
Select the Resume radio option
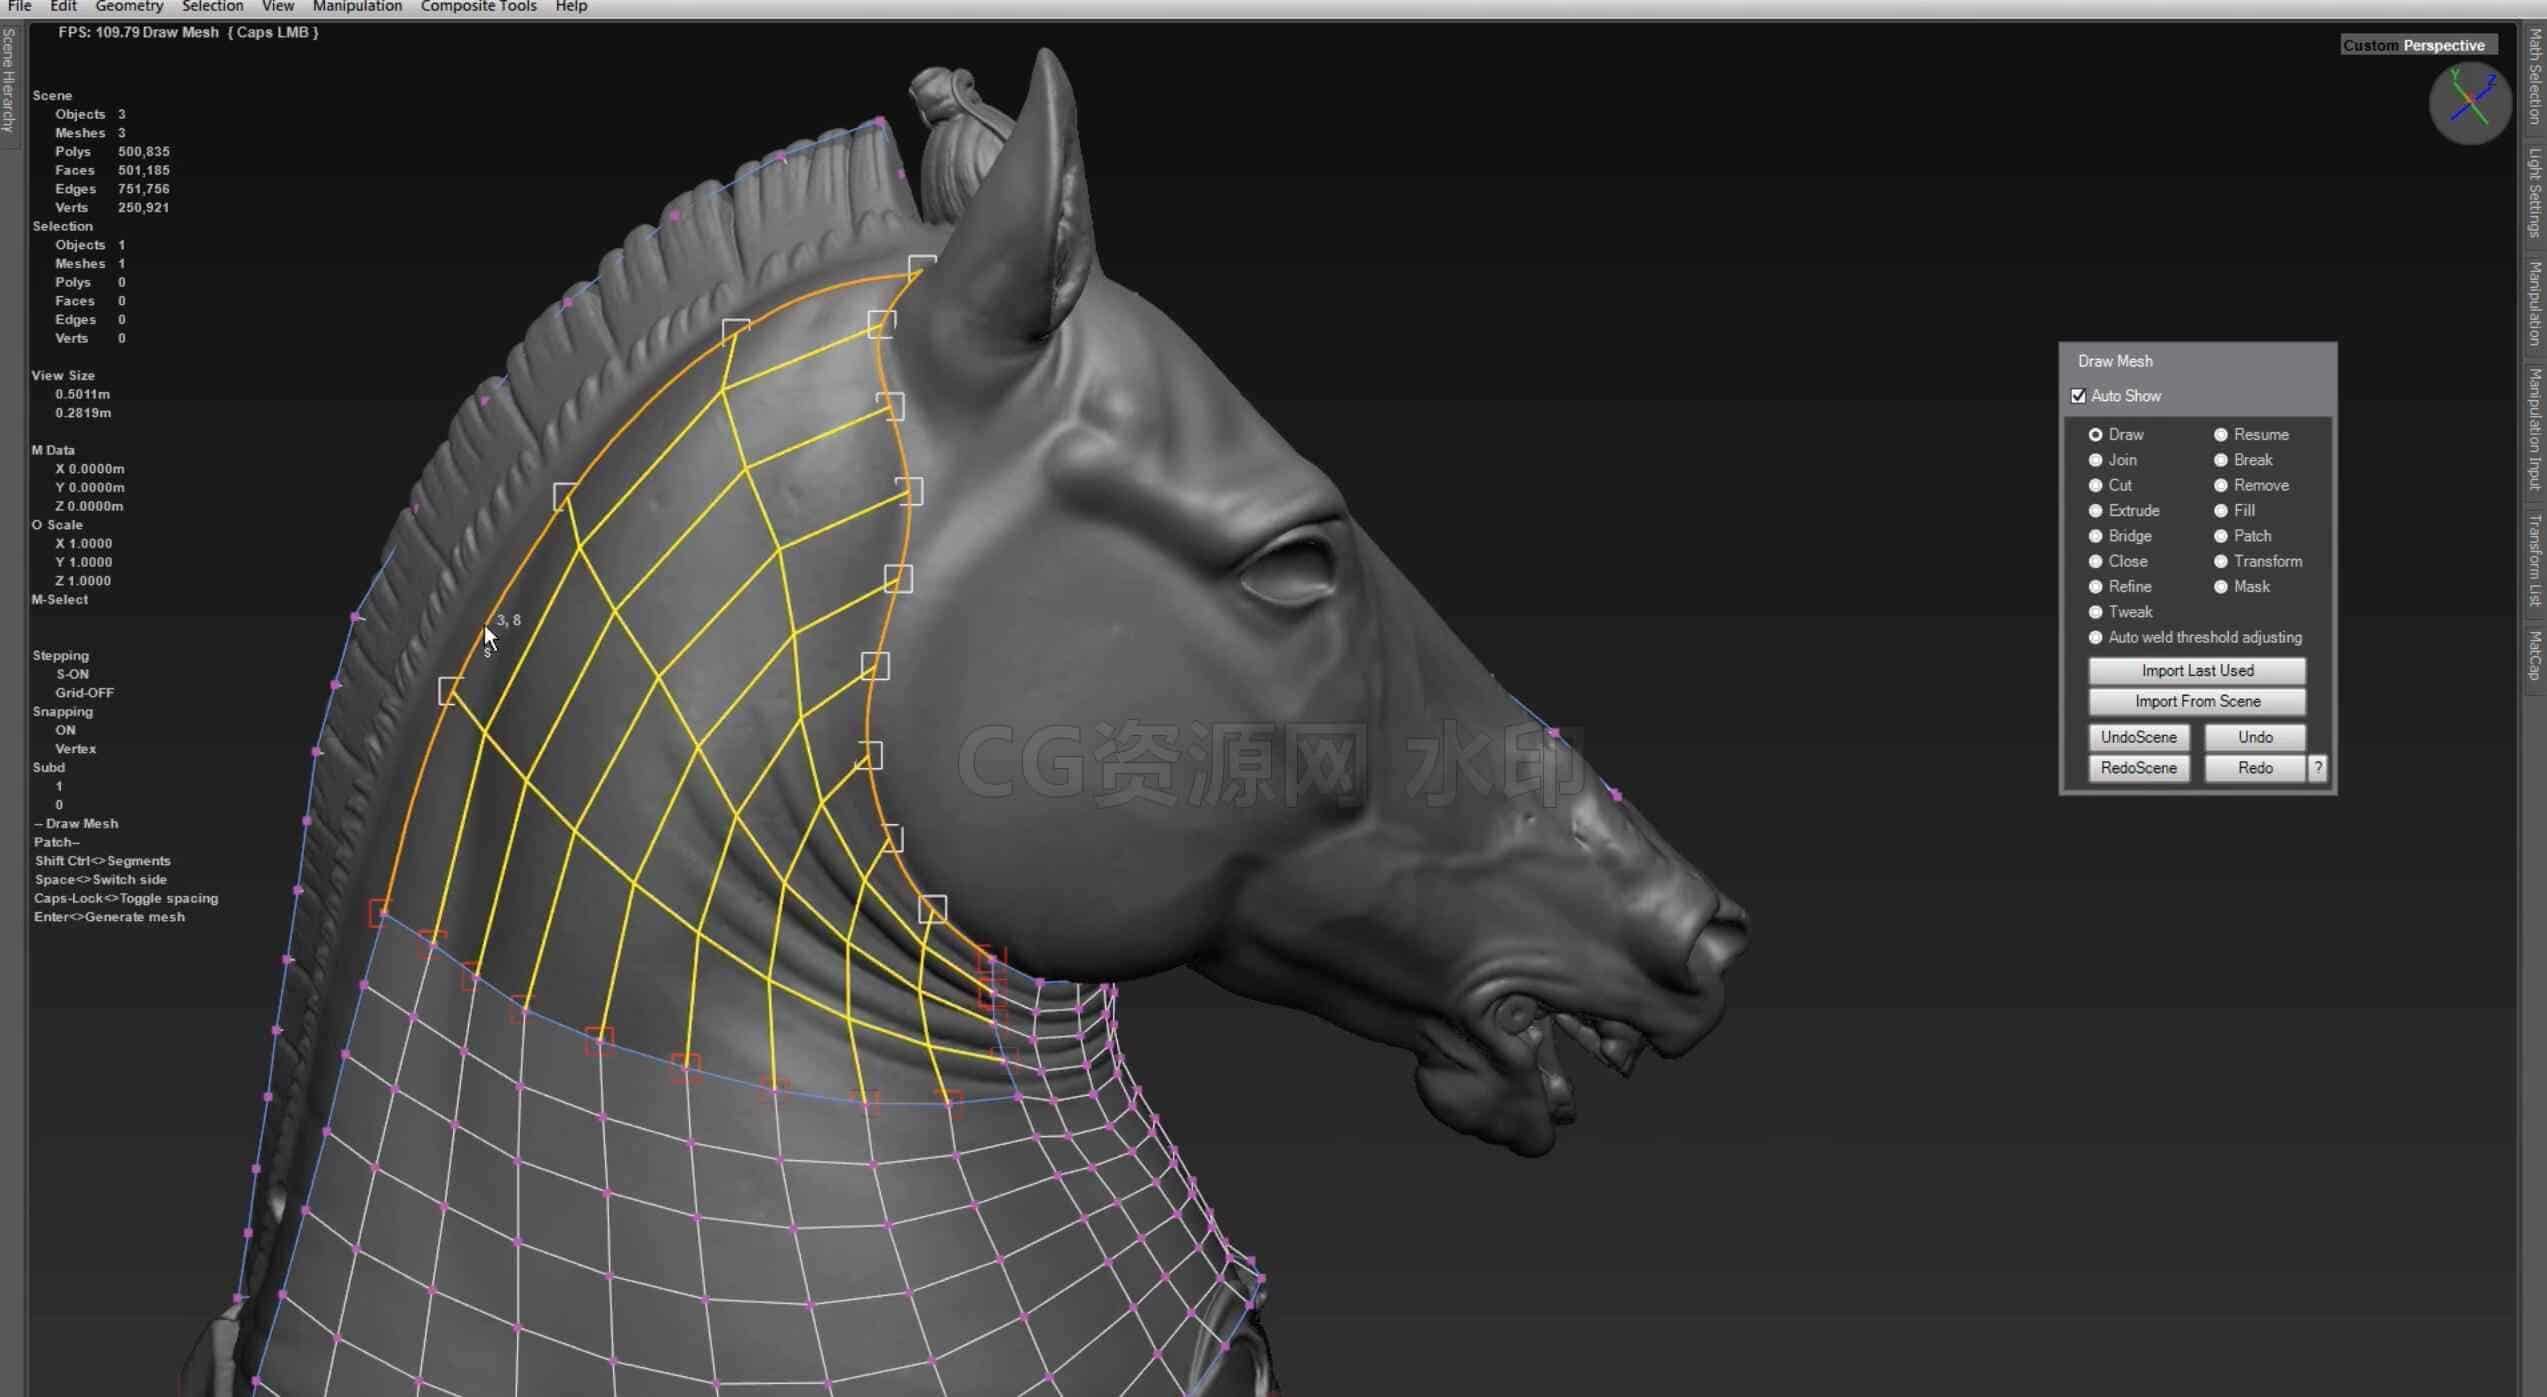point(2220,435)
